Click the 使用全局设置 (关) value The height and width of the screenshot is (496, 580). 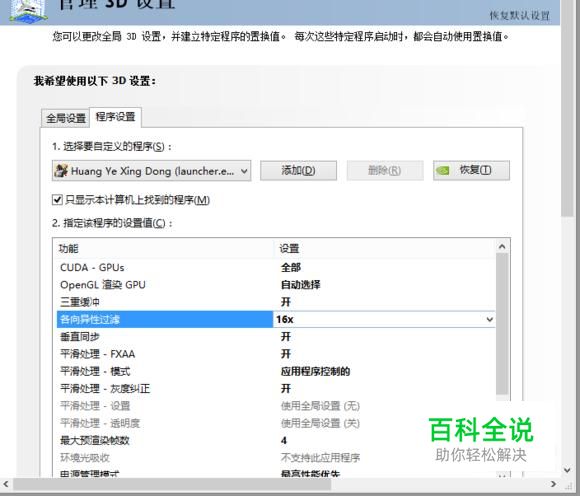click(320, 423)
